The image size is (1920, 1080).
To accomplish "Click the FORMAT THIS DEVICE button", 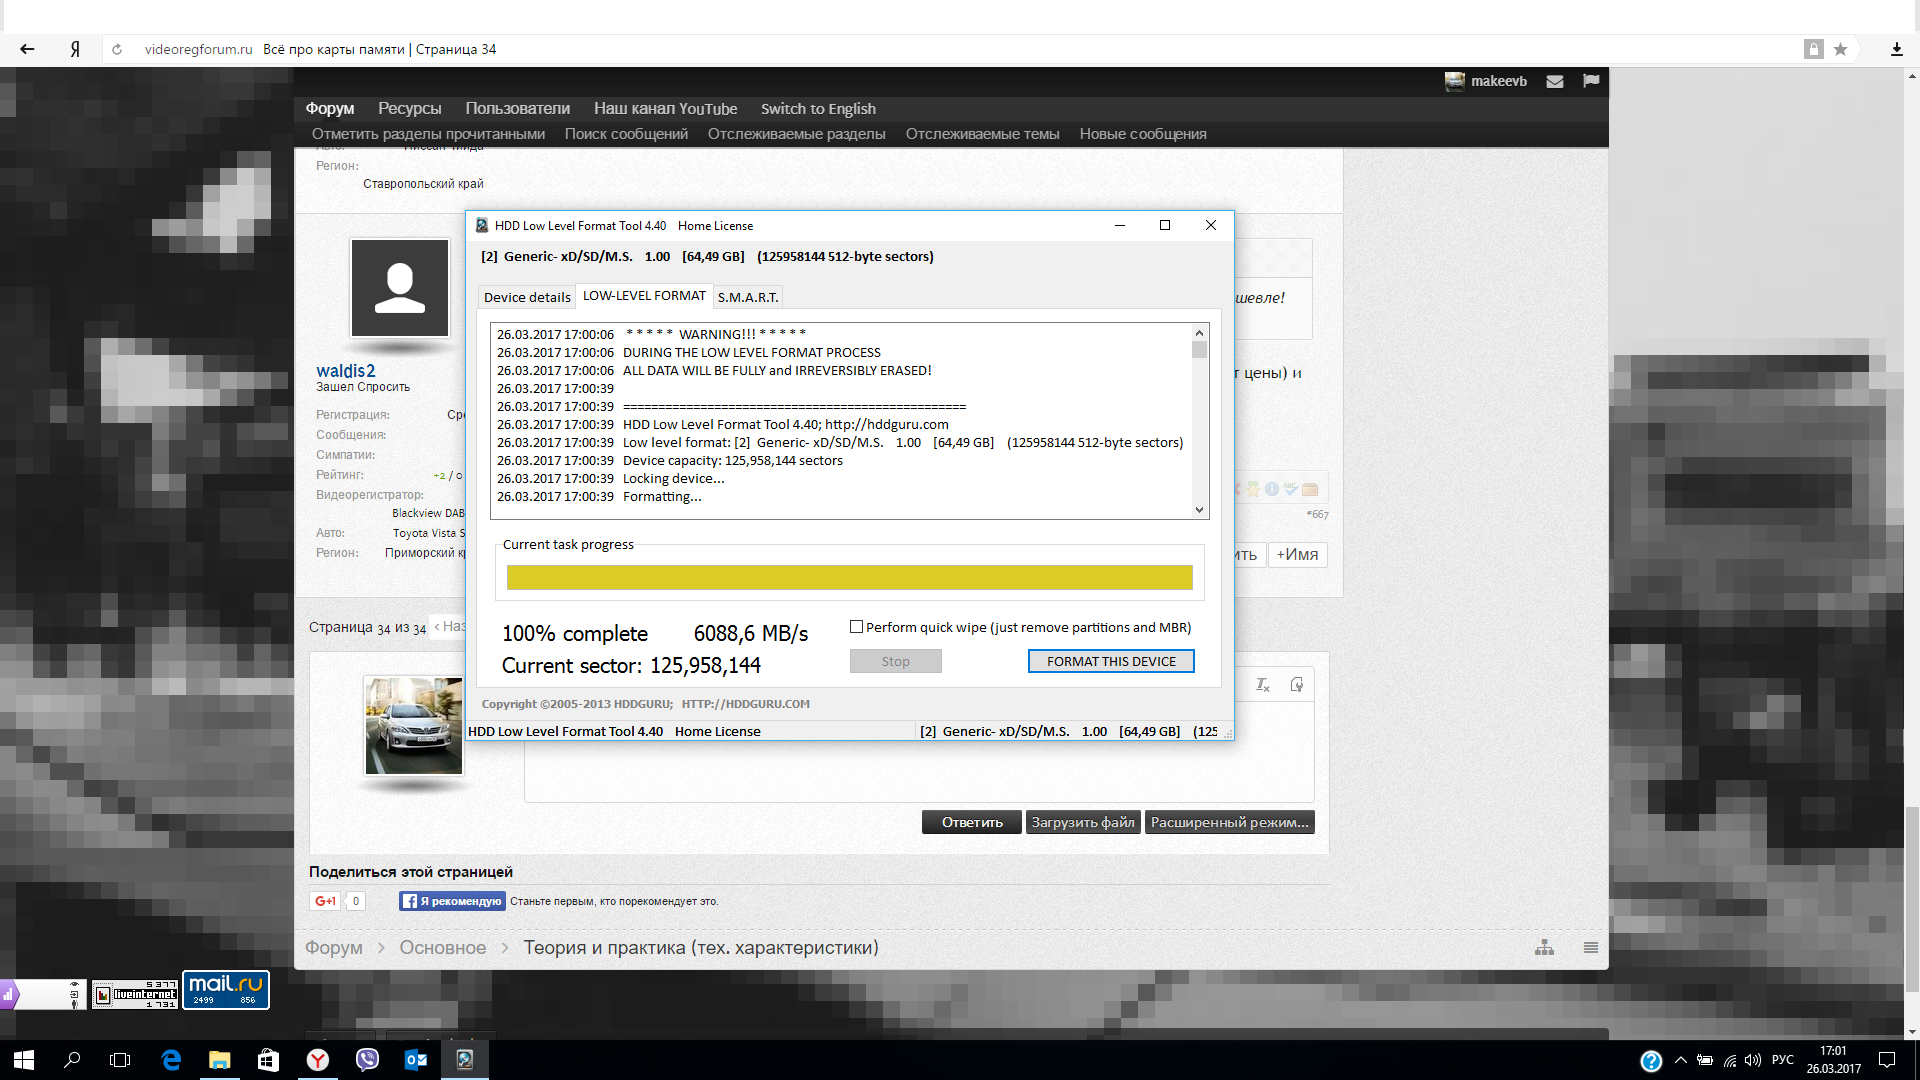I will [1110, 661].
